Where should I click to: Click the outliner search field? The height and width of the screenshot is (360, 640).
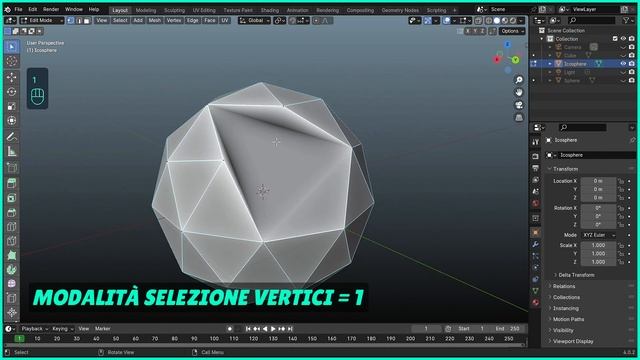pos(592,20)
